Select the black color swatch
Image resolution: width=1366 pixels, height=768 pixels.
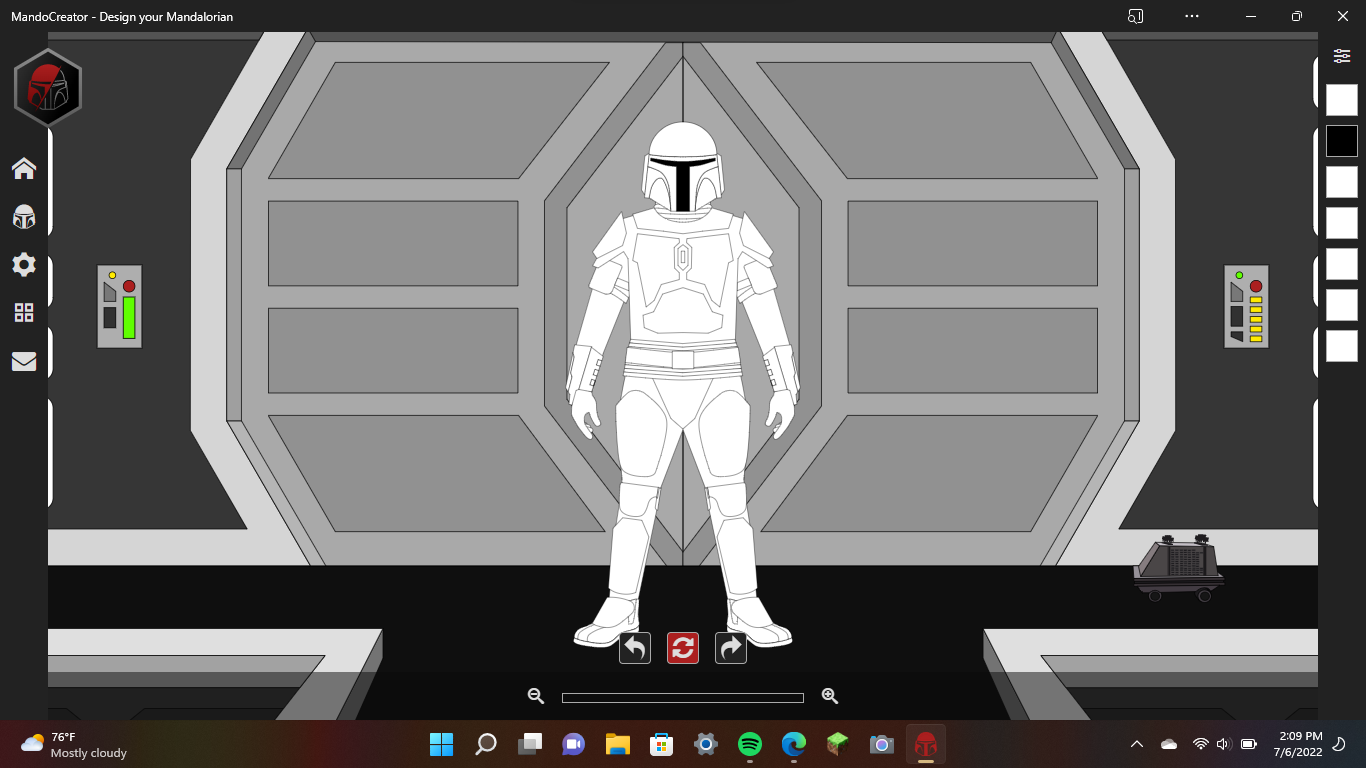pyautogui.click(x=1342, y=141)
